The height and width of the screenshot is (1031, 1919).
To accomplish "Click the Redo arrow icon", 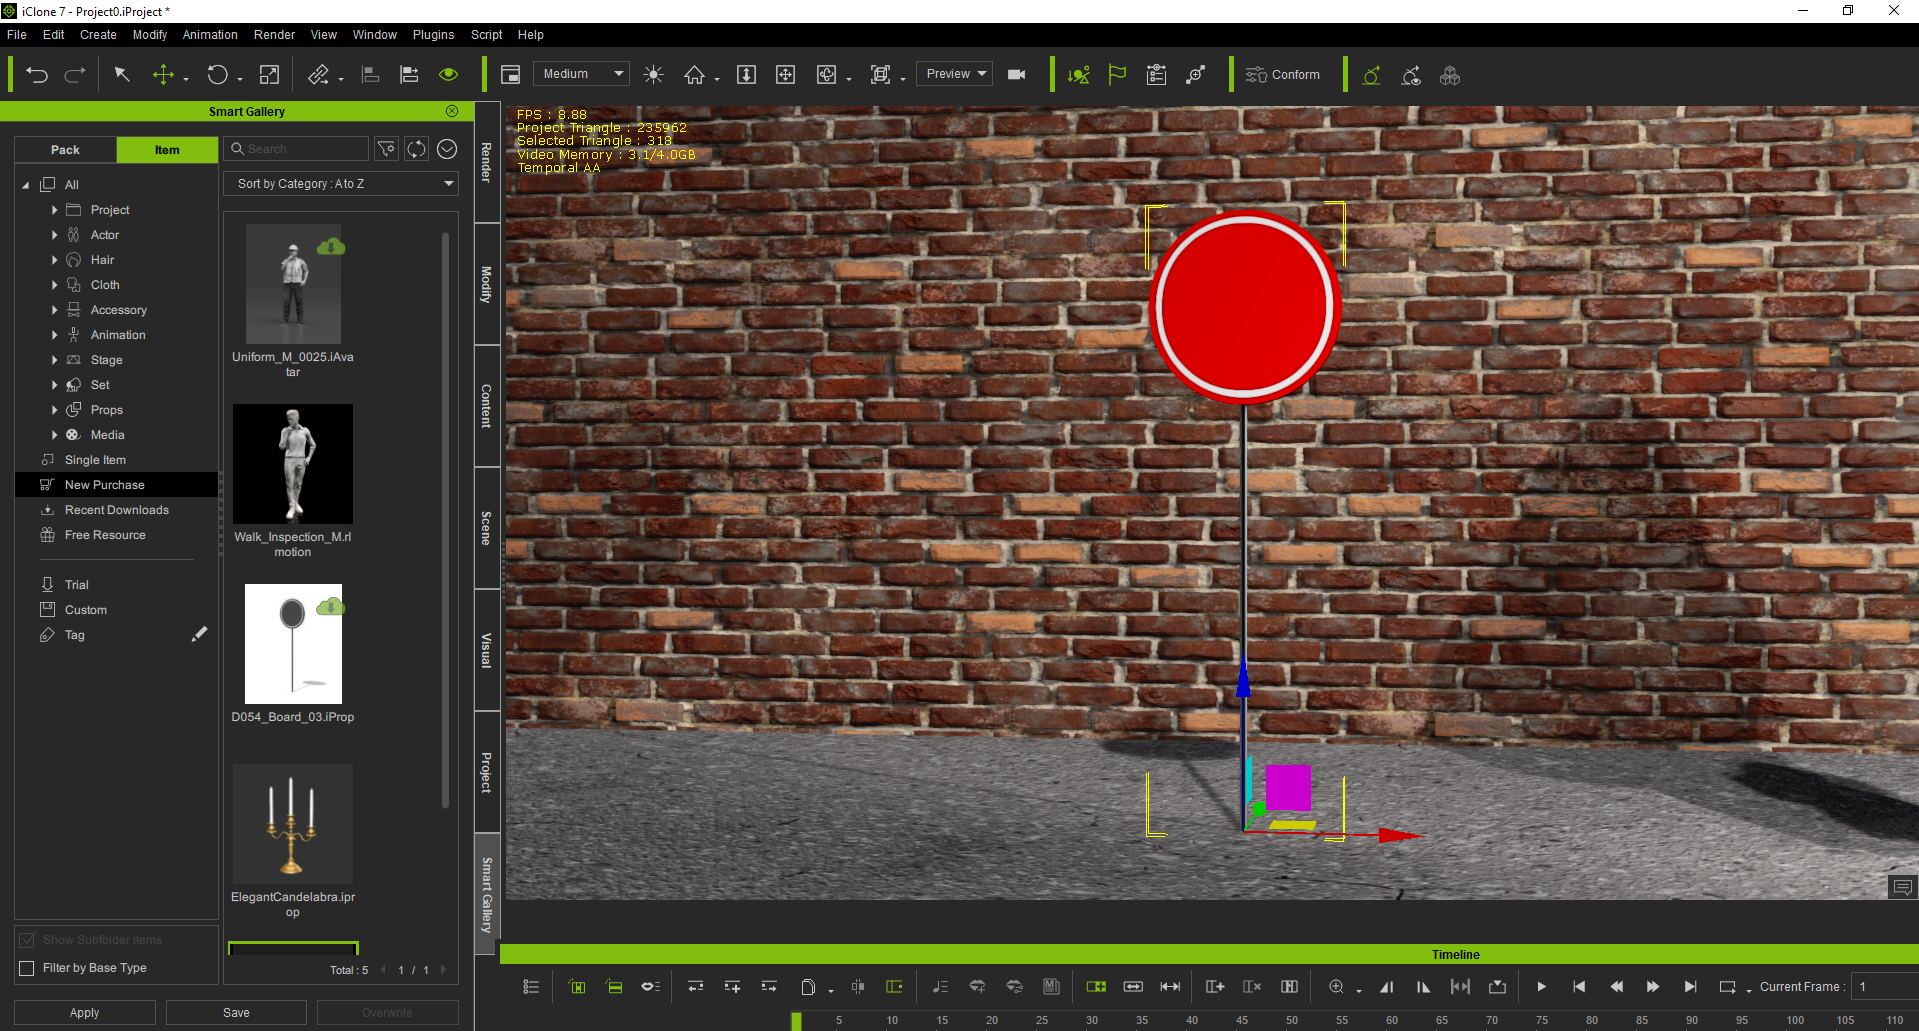I will 75,75.
